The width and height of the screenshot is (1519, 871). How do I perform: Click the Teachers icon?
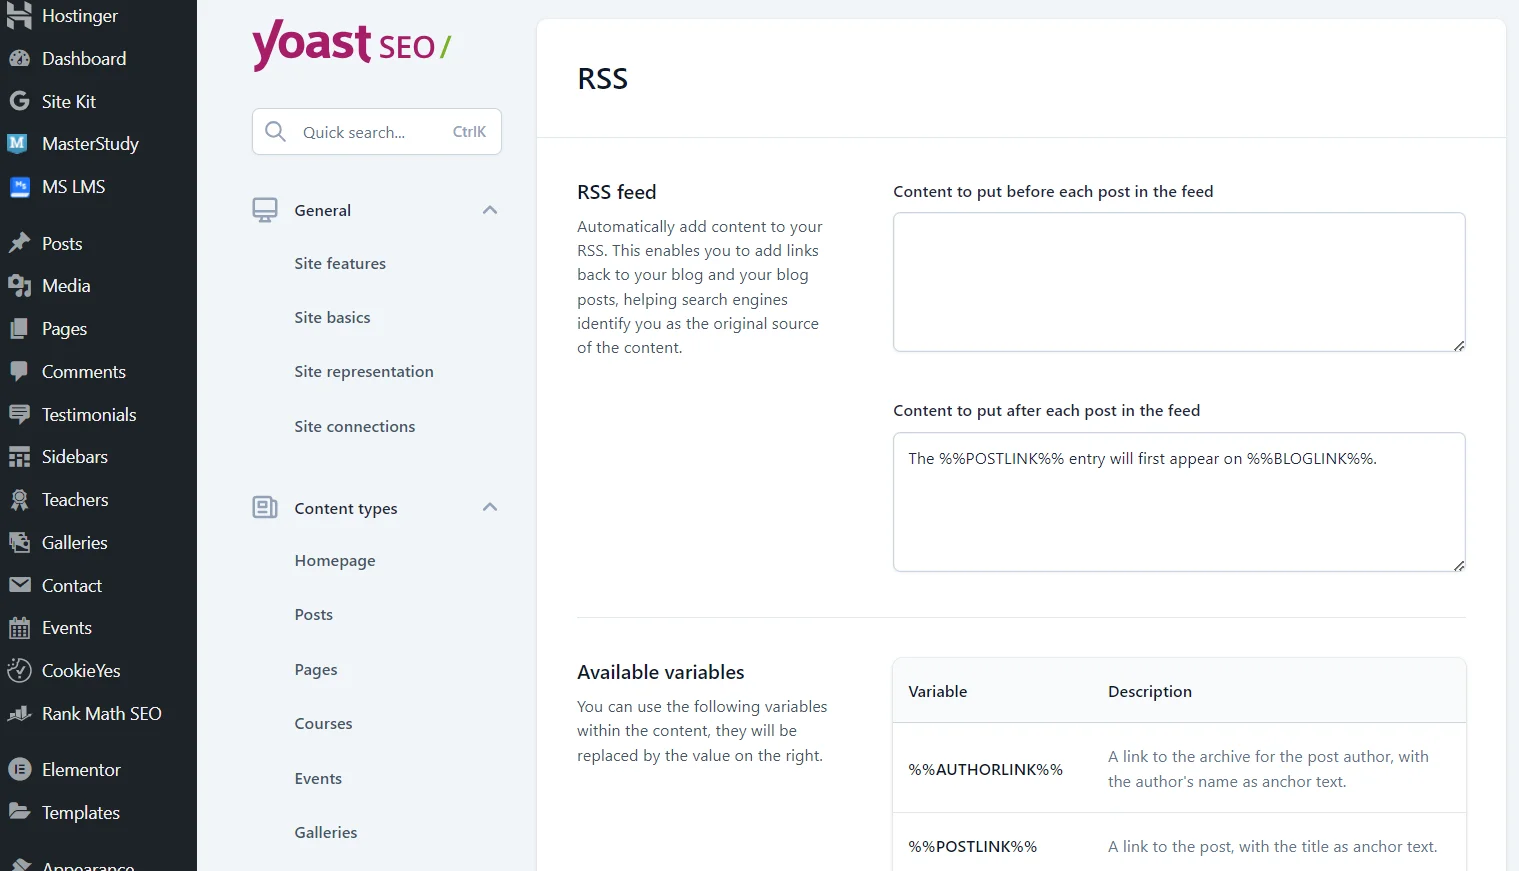coord(19,499)
